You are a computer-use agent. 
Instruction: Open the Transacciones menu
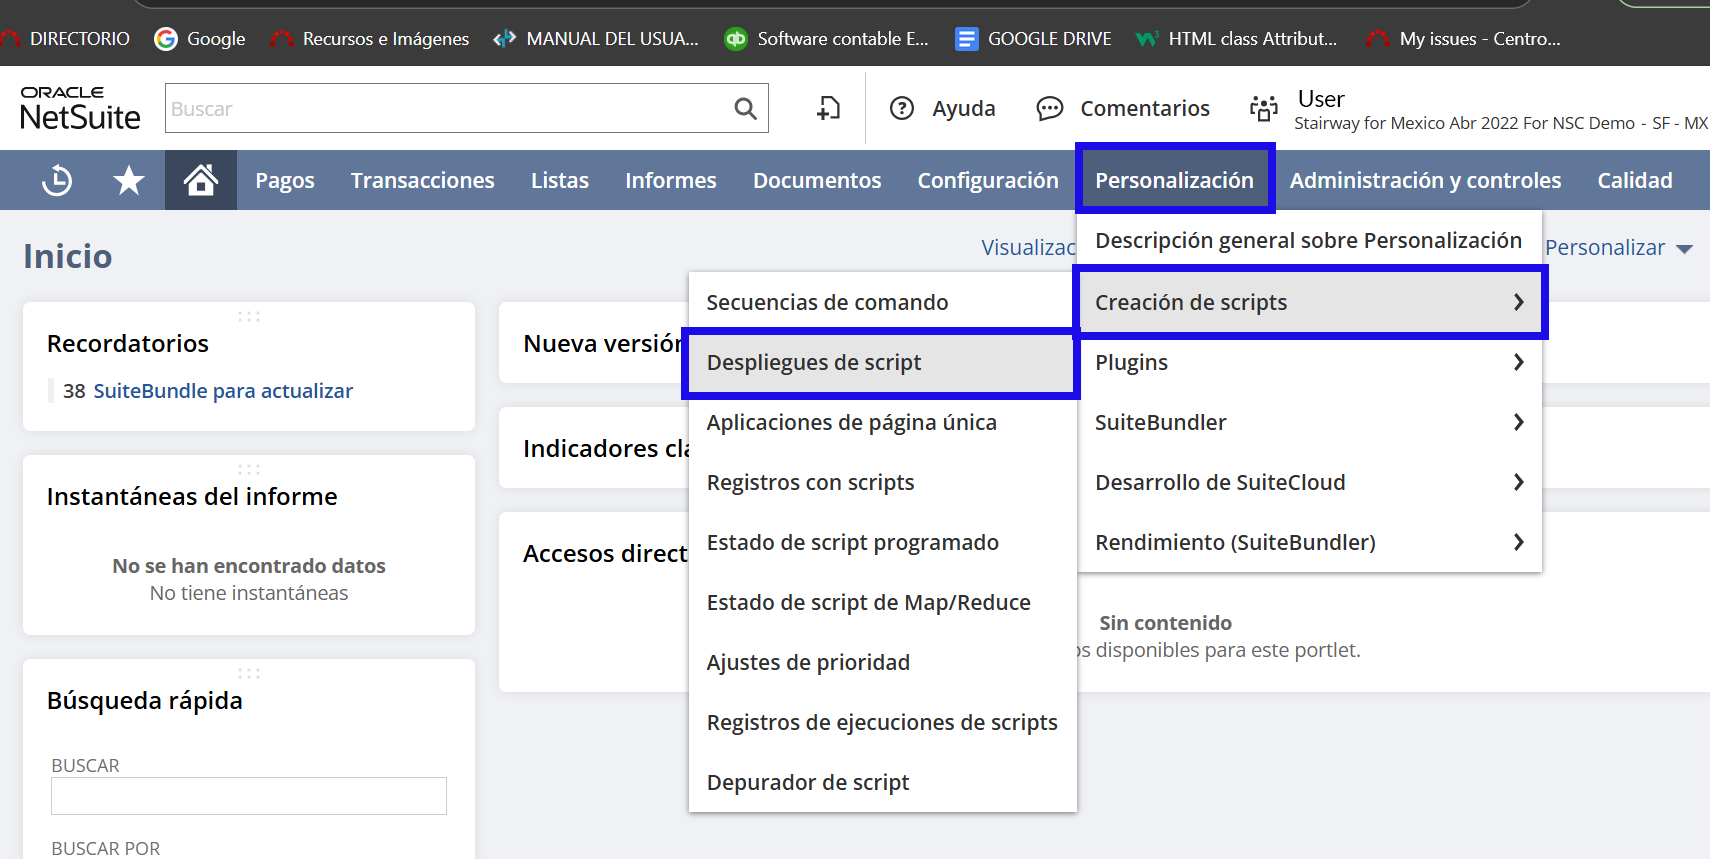click(422, 181)
